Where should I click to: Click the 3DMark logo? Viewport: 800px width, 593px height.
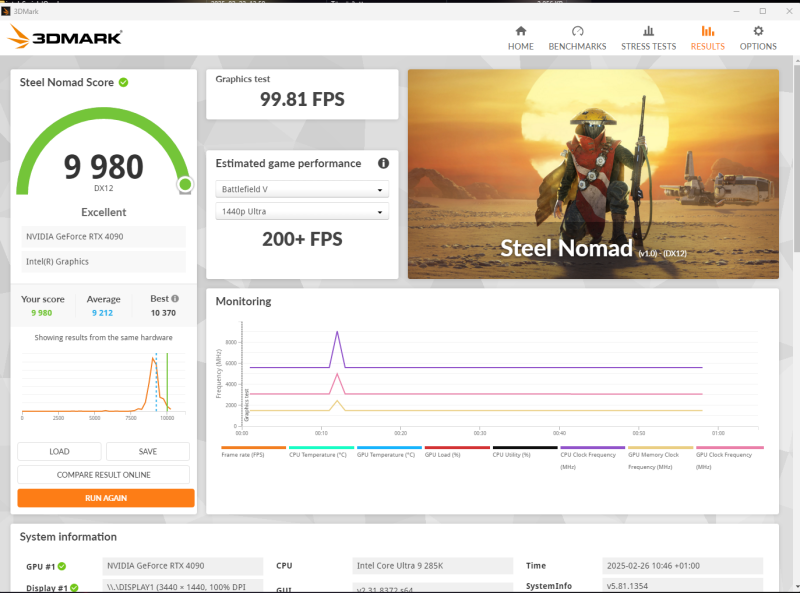65,37
